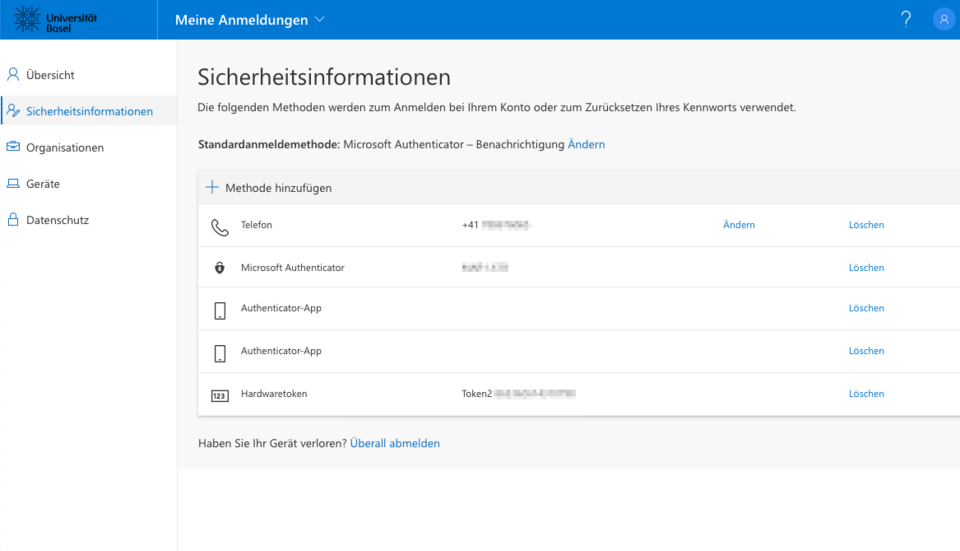Open the user account avatar menu

point(943,19)
